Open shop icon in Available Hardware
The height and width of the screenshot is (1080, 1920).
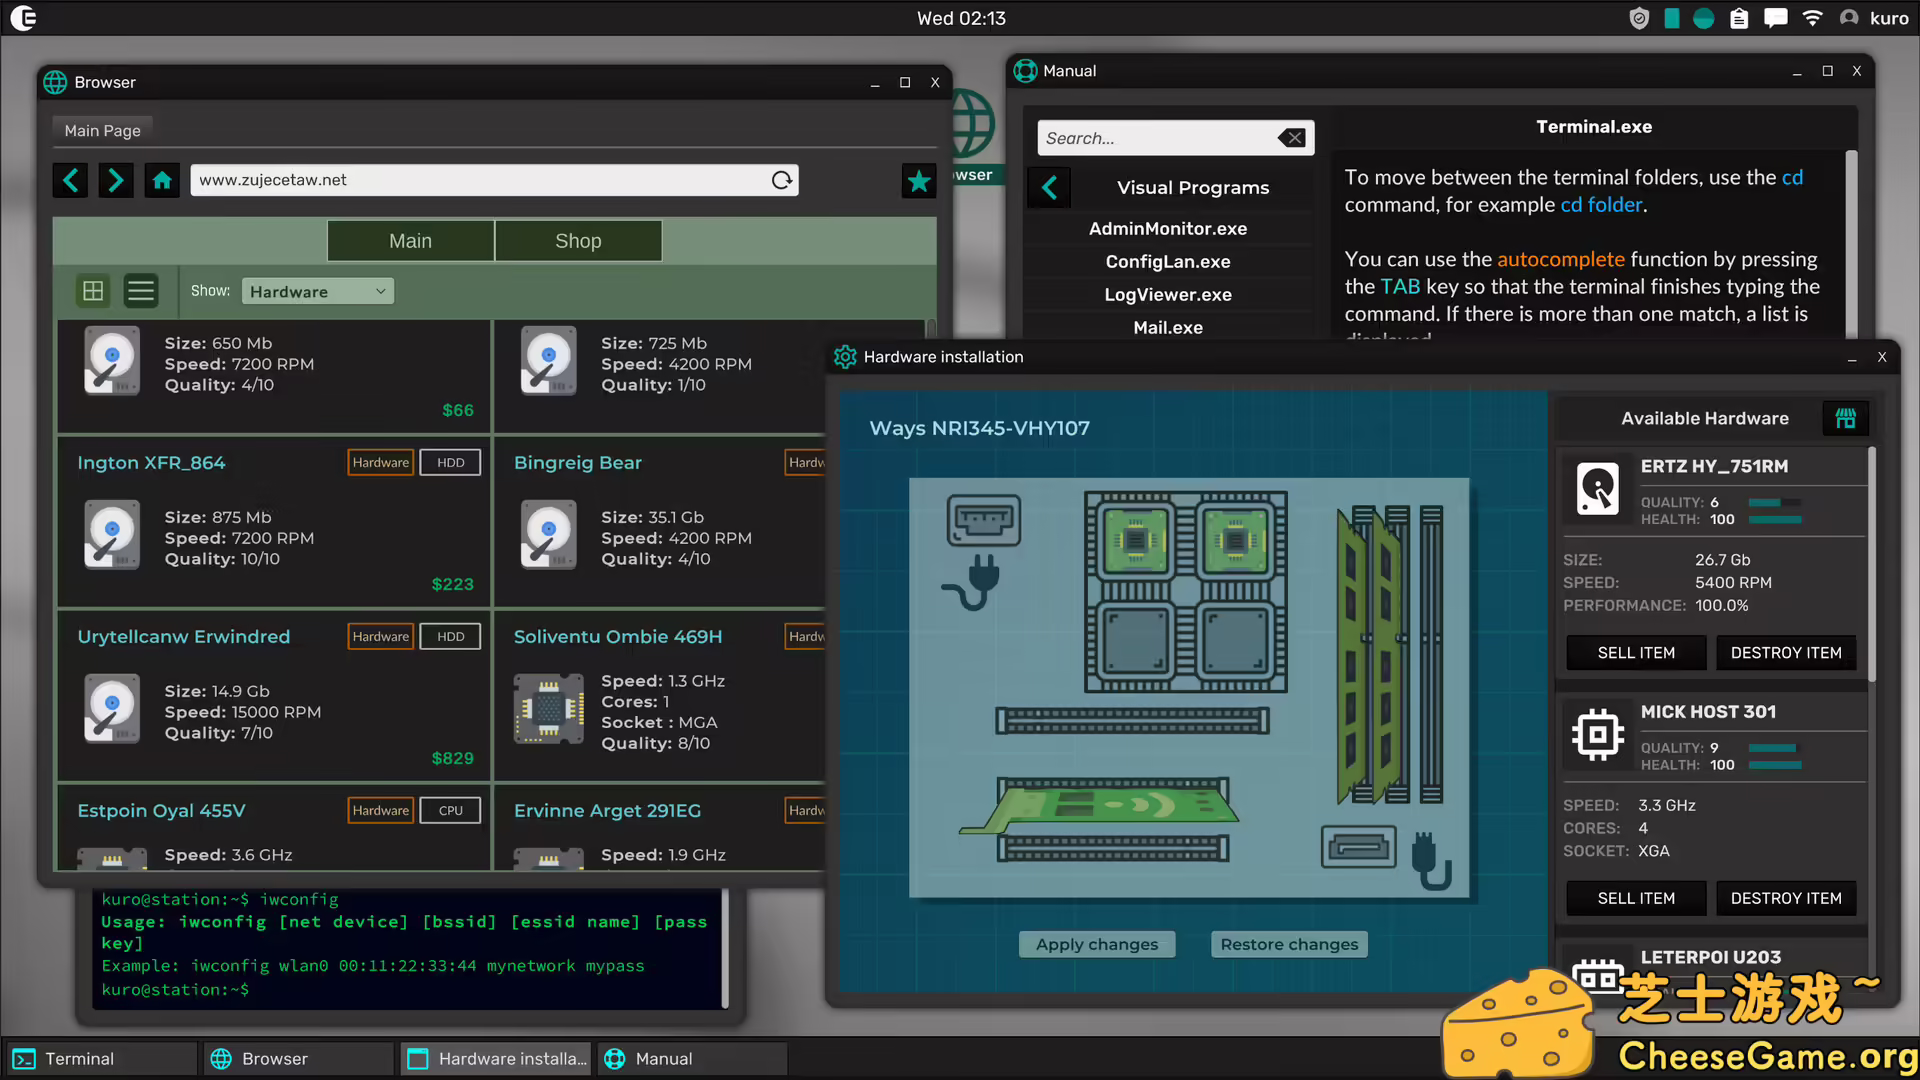(1845, 418)
